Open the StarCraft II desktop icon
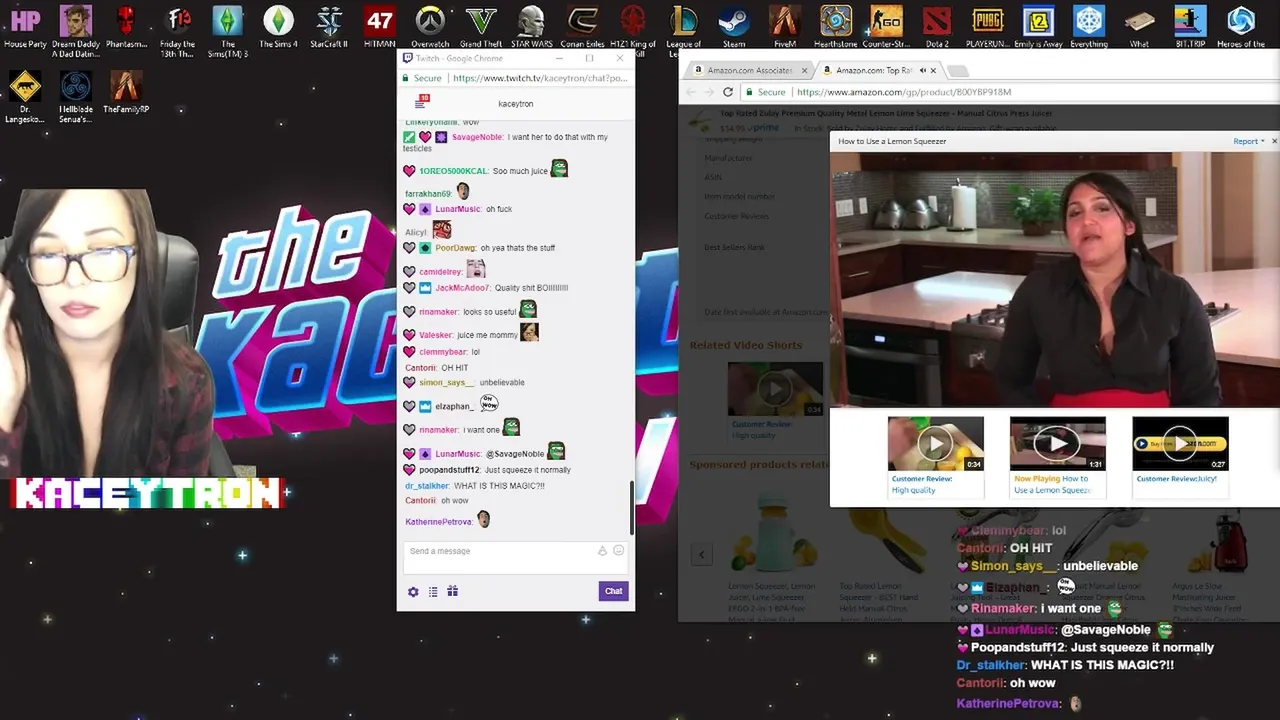 click(329, 27)
